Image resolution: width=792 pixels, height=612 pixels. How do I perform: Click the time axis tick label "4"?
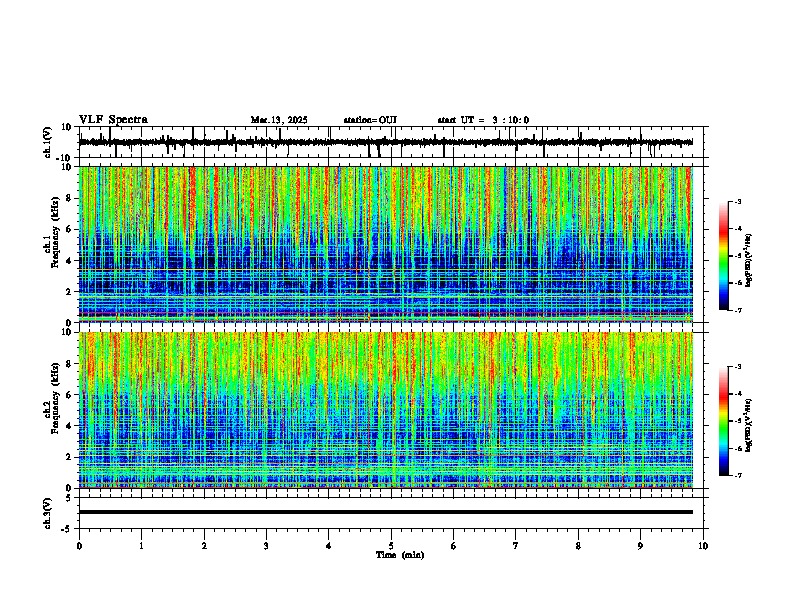pos(329,546)
